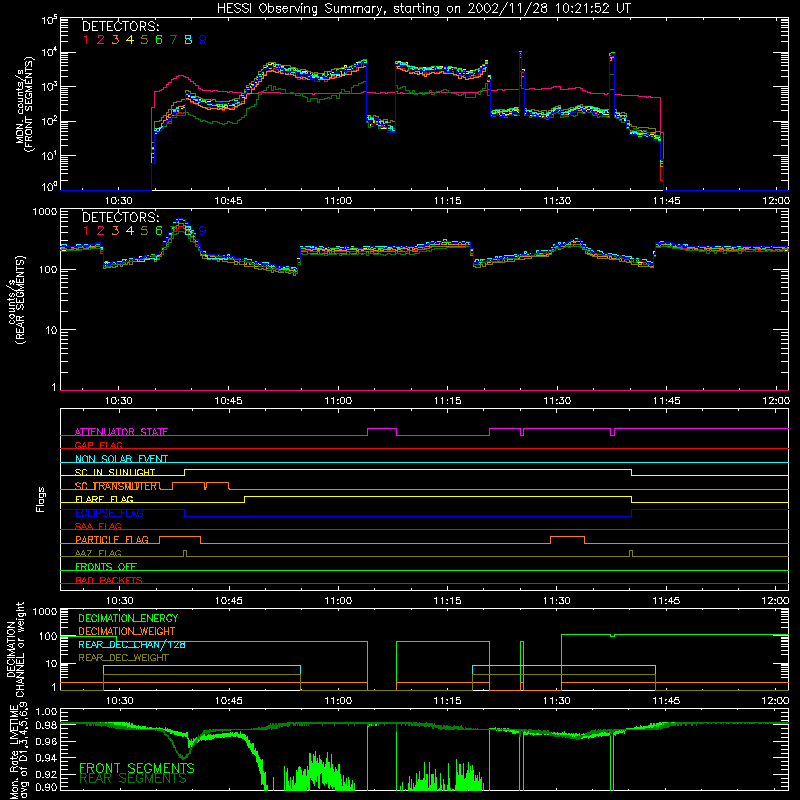Click the AAZ FLAG label
This screenshot has height=800, width=800.
click(98, 553)
